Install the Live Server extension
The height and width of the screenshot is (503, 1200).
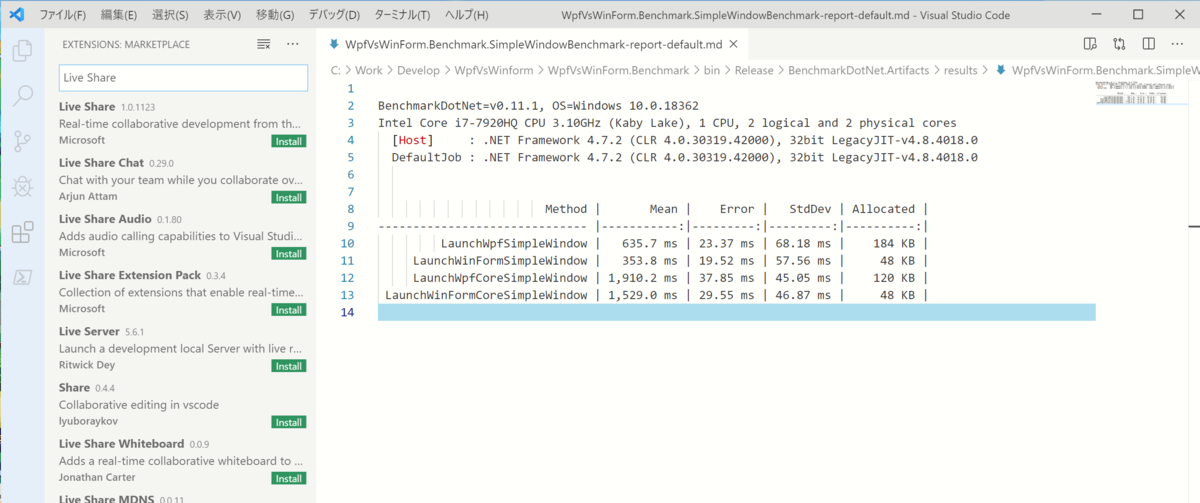pos(289,366)
